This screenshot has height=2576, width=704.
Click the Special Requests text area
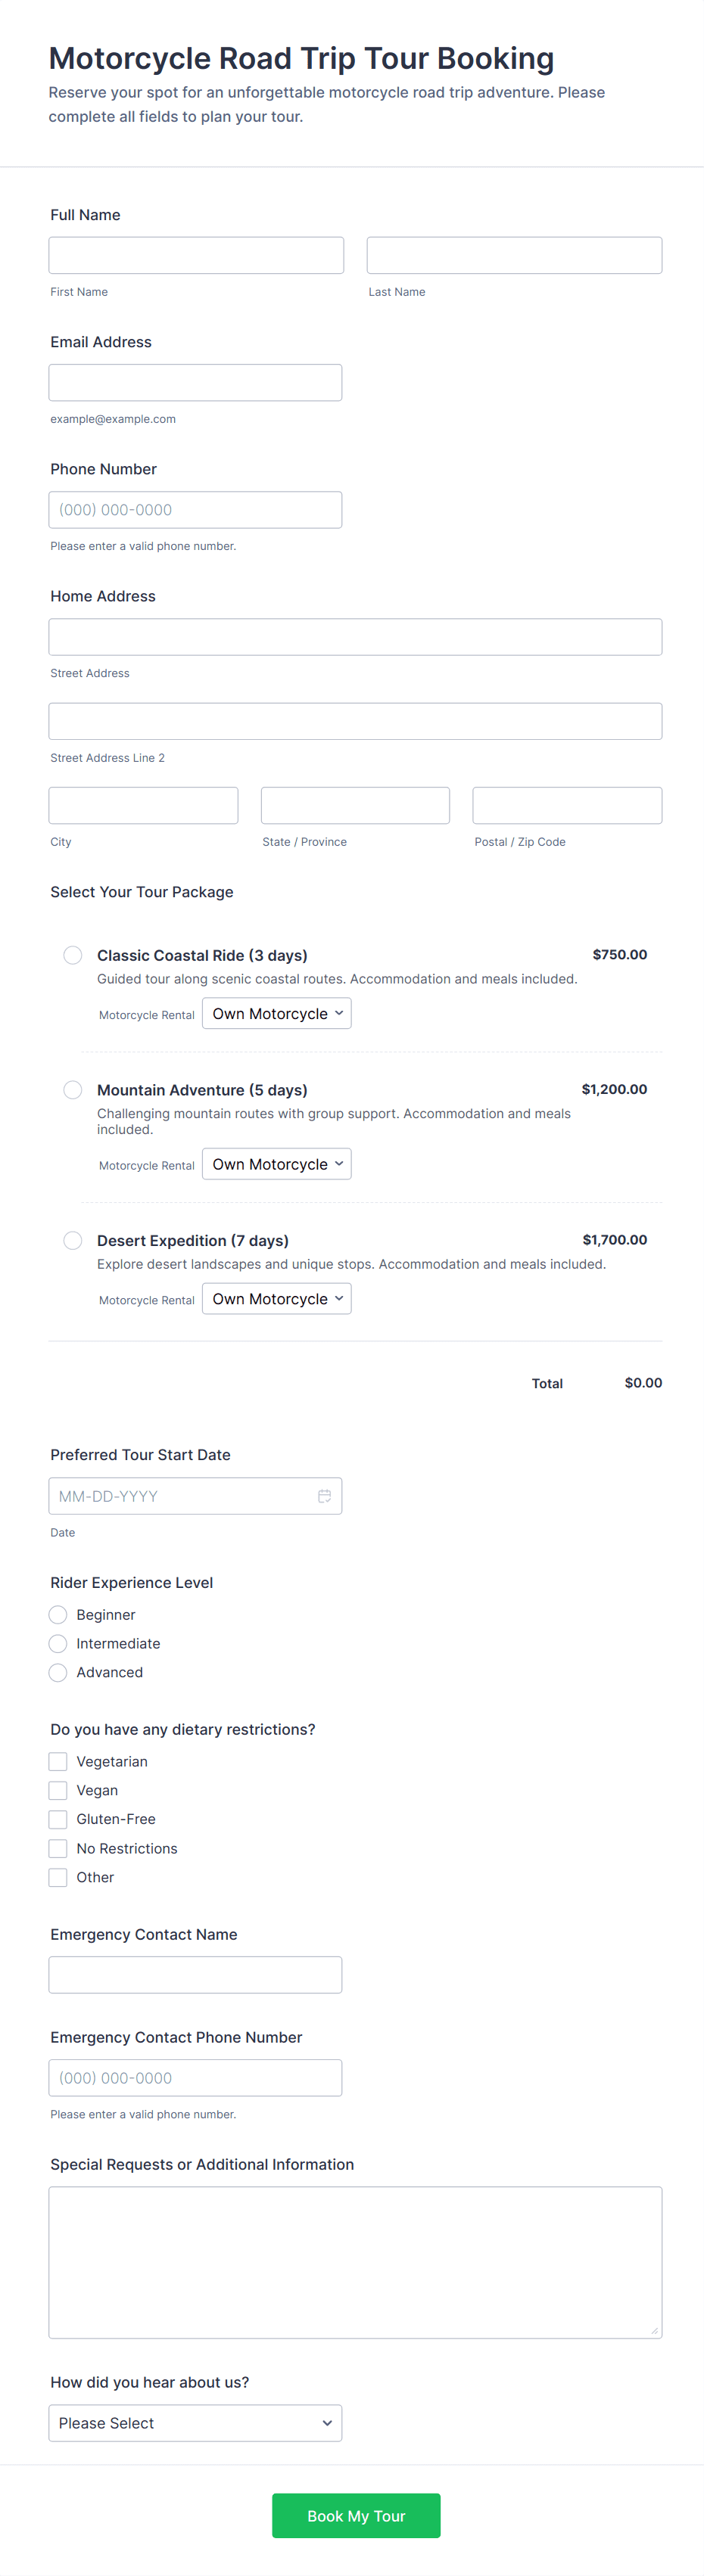[x=355, y=2263]
